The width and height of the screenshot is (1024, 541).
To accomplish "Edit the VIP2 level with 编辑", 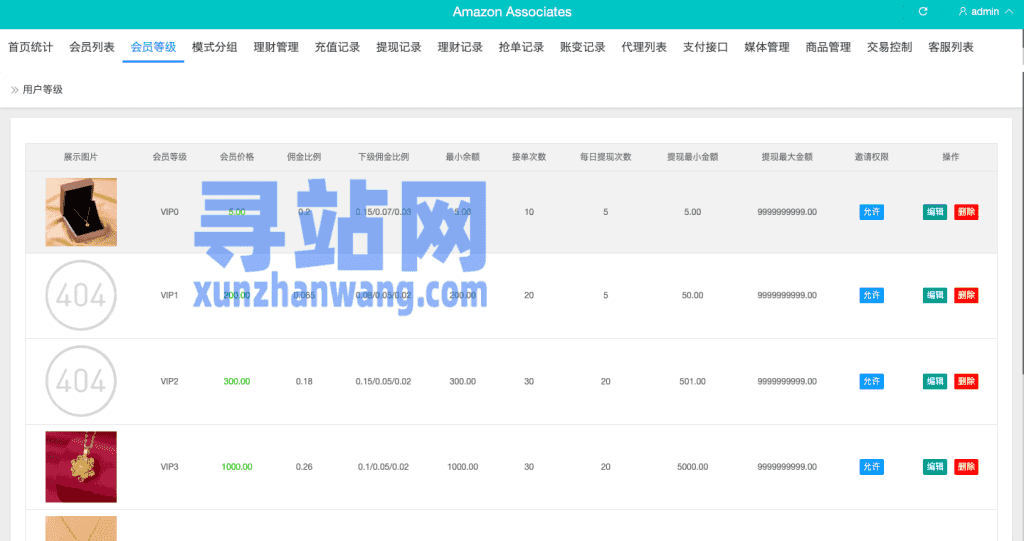I will click(x=935, y=381).
